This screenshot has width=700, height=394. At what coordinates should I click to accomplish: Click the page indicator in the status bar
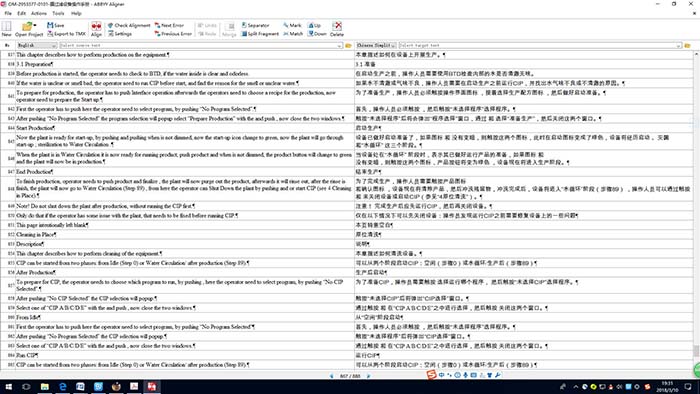350,376
